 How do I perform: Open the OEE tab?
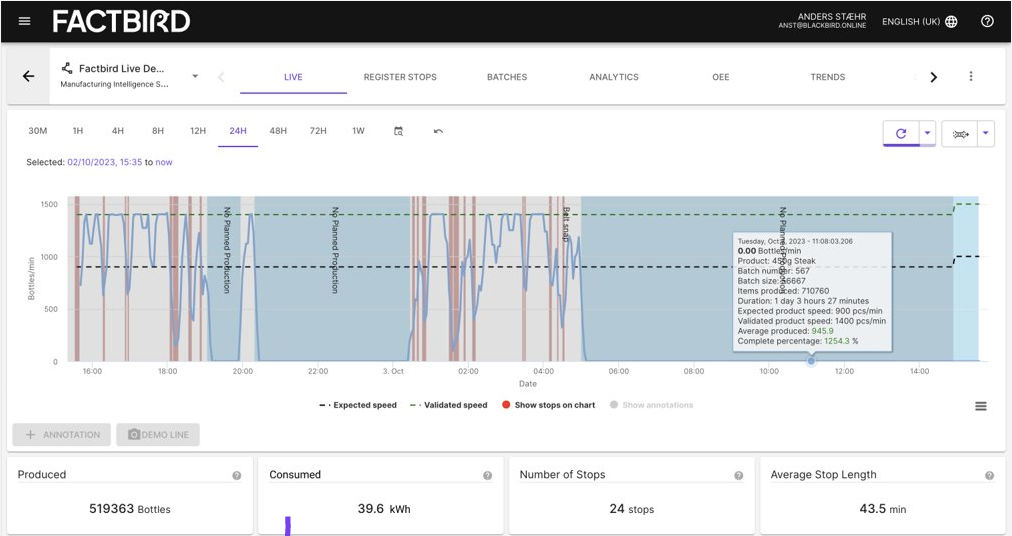coord(721,77)
